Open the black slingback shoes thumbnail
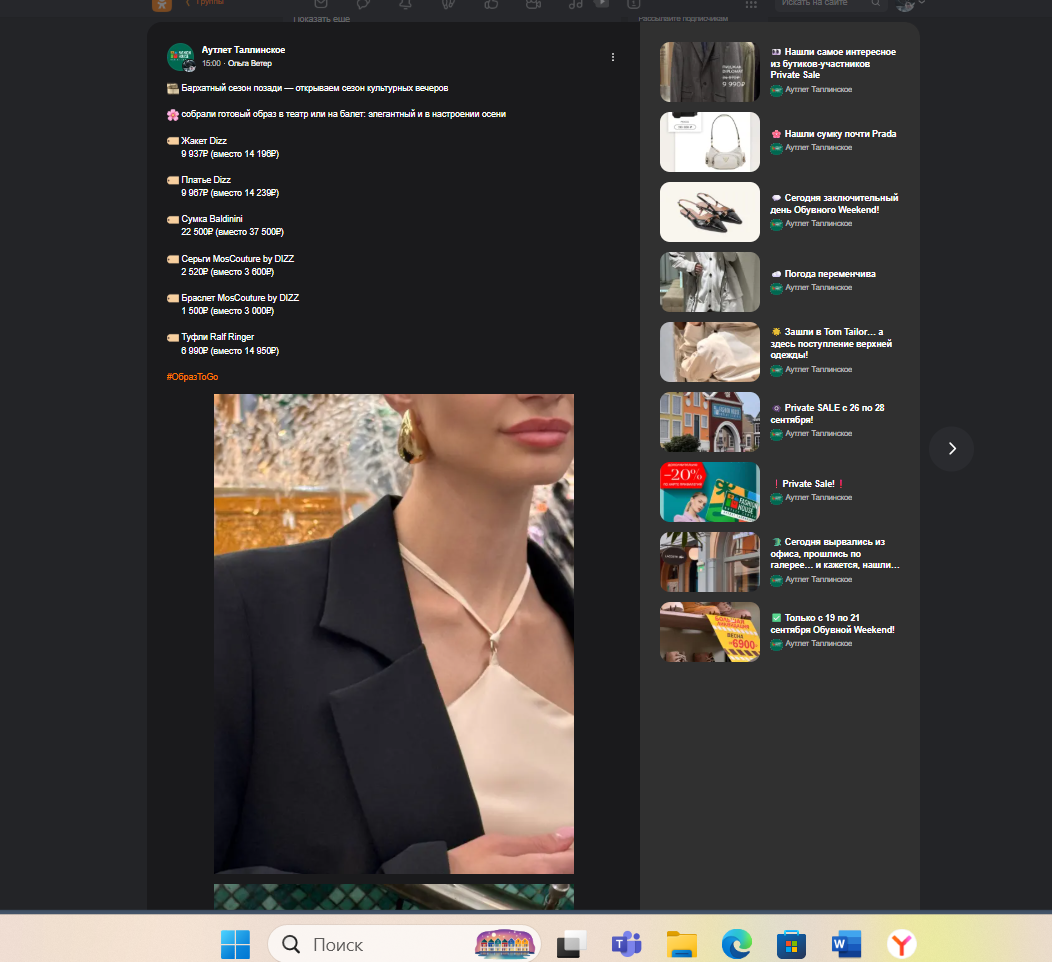Screen dimensions: 1052x962 (710, 212)
